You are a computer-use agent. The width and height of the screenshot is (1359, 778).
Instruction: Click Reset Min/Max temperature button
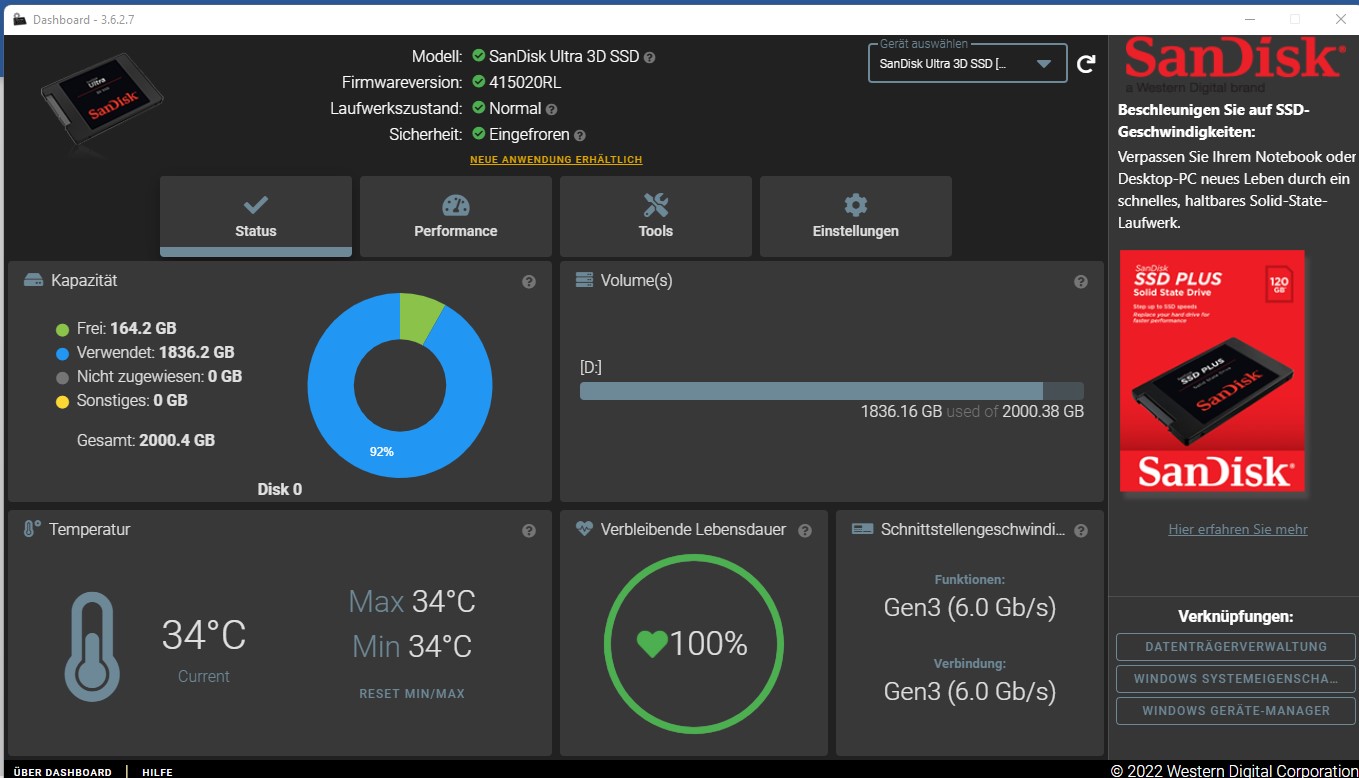(412, 693)
